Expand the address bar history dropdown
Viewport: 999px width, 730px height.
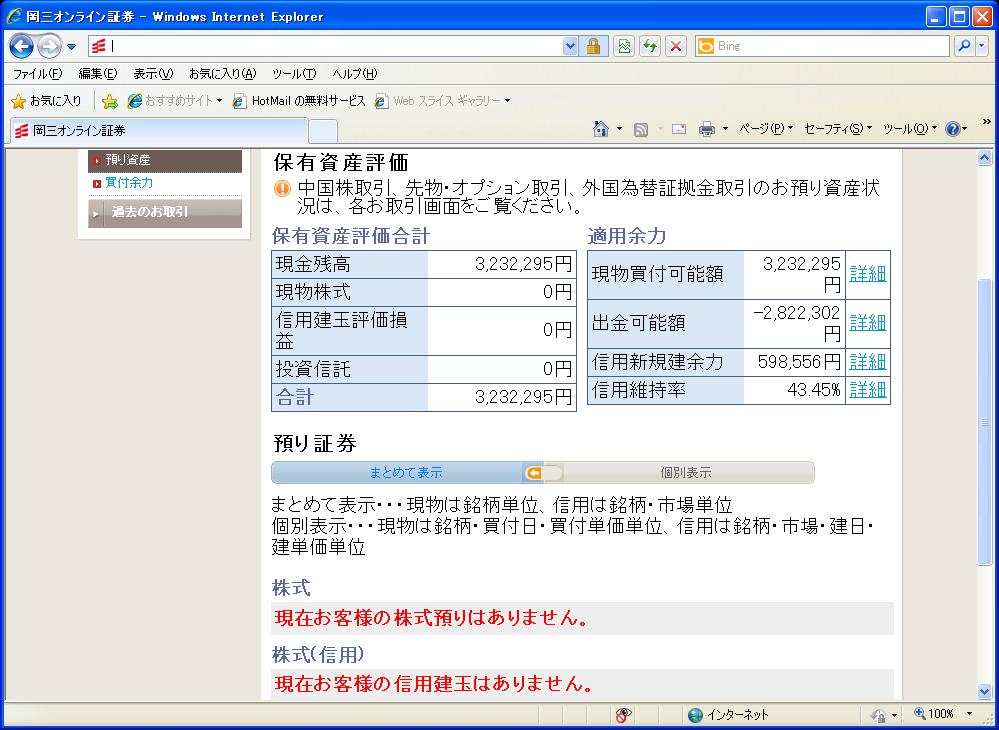570,46
